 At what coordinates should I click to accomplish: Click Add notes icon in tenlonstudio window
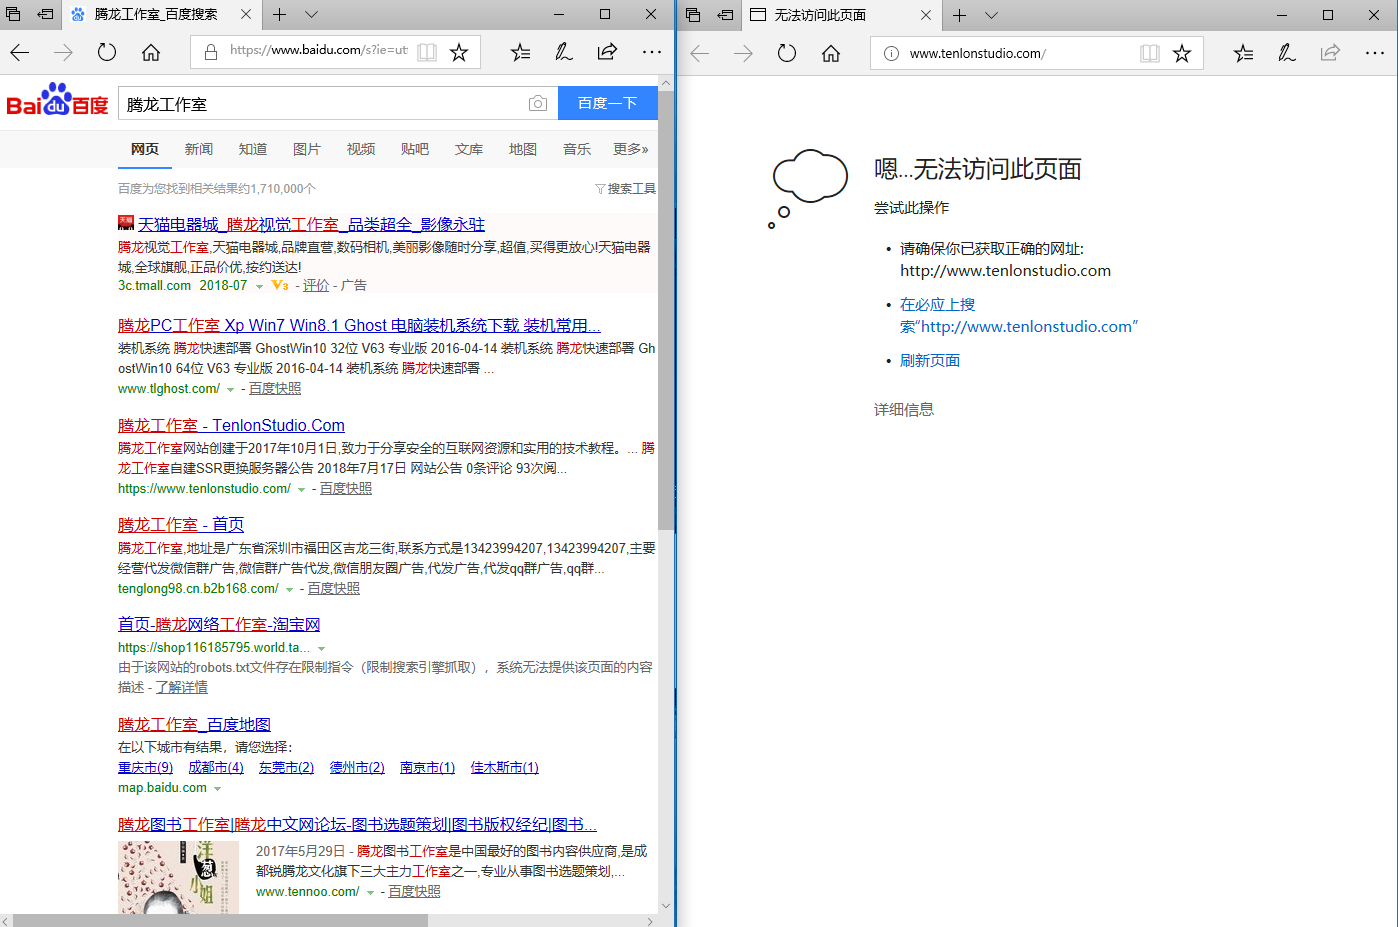tap(1287, 53)
